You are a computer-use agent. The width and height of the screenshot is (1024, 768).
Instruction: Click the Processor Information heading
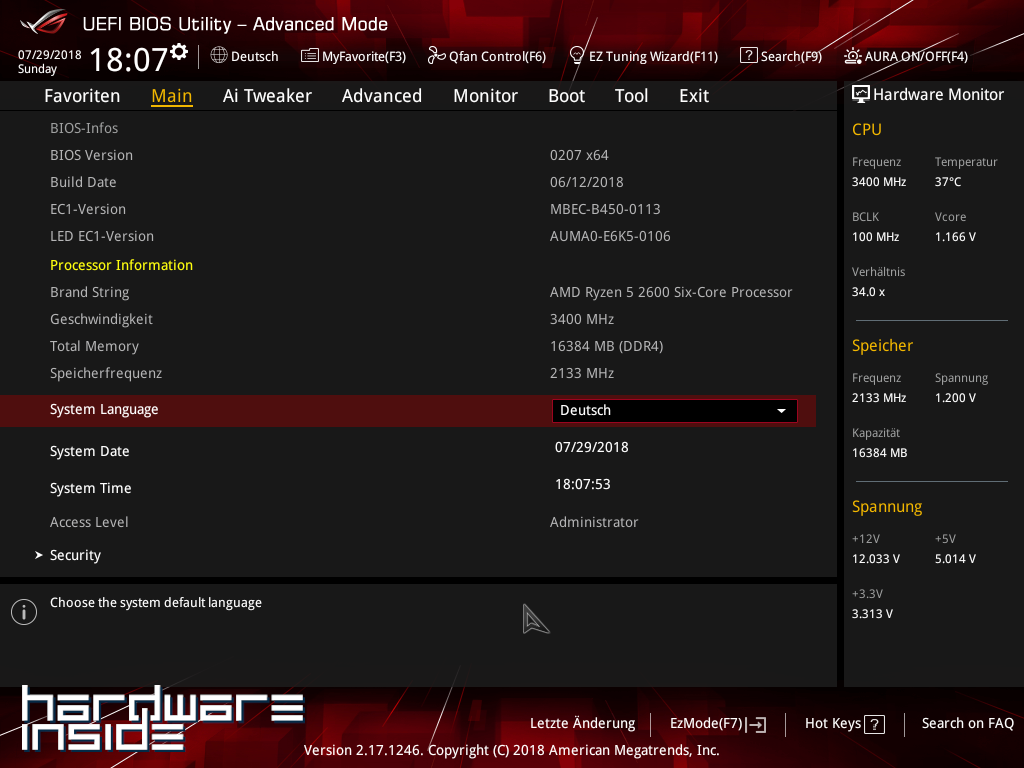coord(121,265)
